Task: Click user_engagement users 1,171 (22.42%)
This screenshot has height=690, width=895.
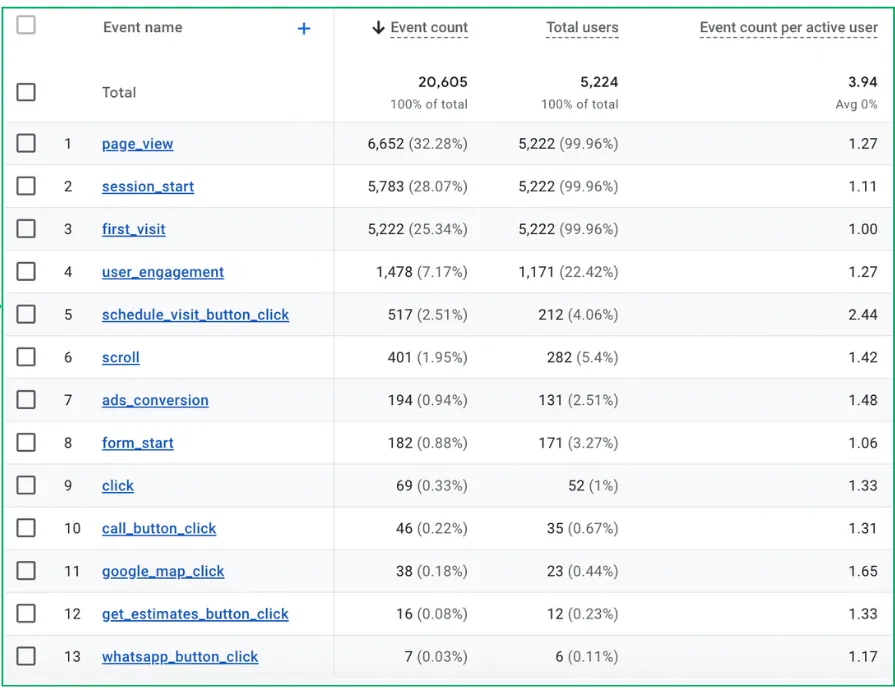Action: click(568, 272)
